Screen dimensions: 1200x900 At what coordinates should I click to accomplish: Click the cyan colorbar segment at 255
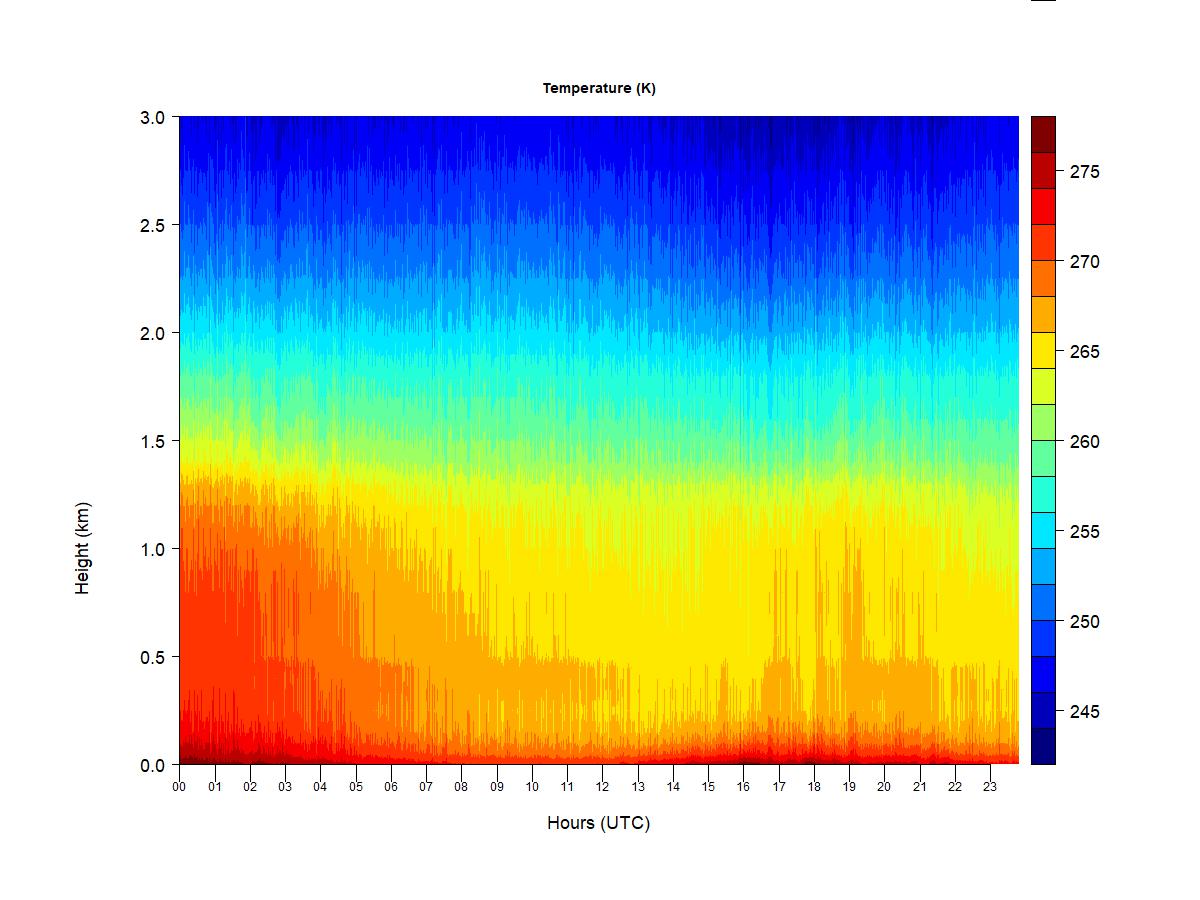tap(1043, 530)
